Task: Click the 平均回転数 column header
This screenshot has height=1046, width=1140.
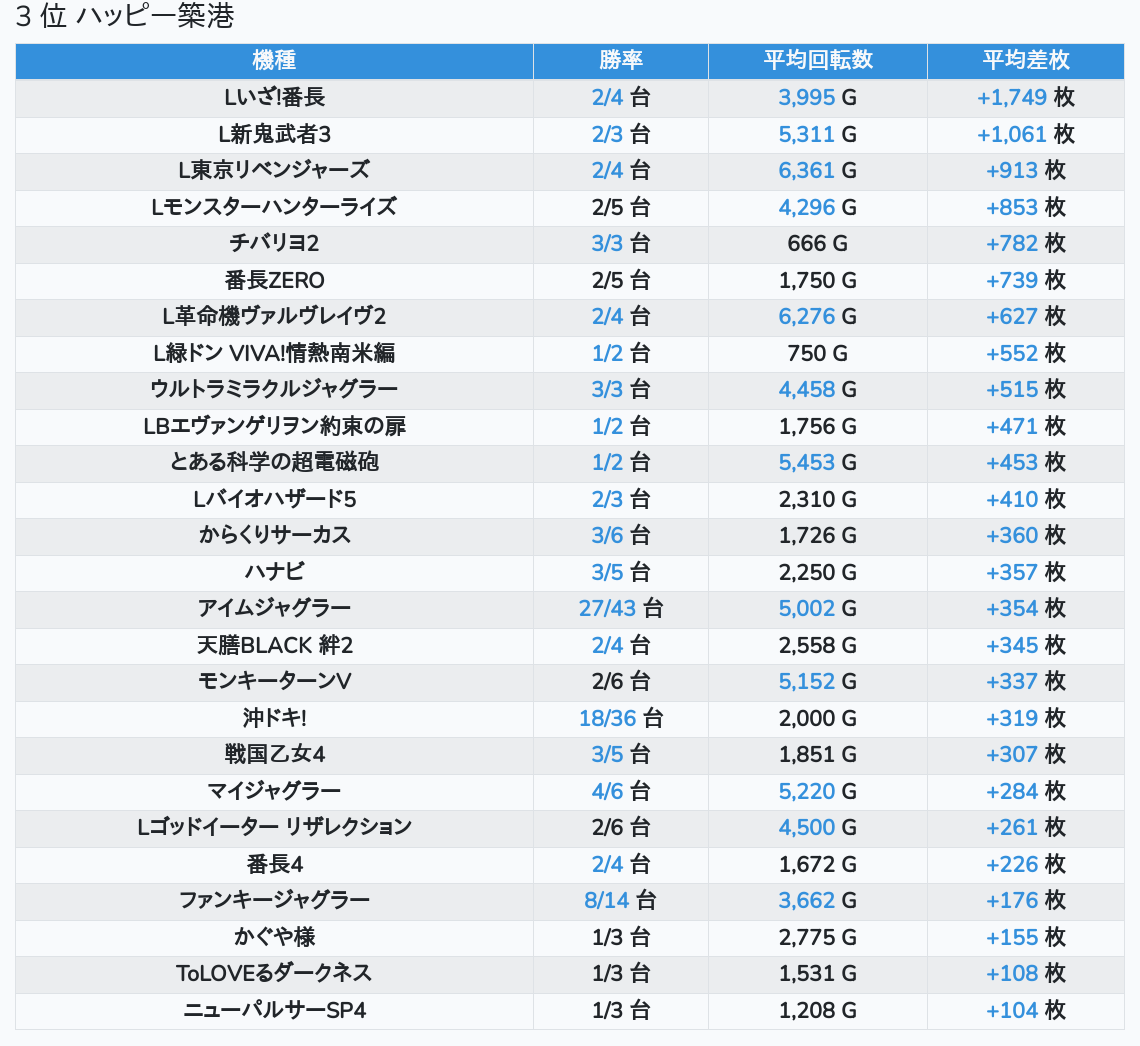Action: pyautogui.click(x=817, y=60)
